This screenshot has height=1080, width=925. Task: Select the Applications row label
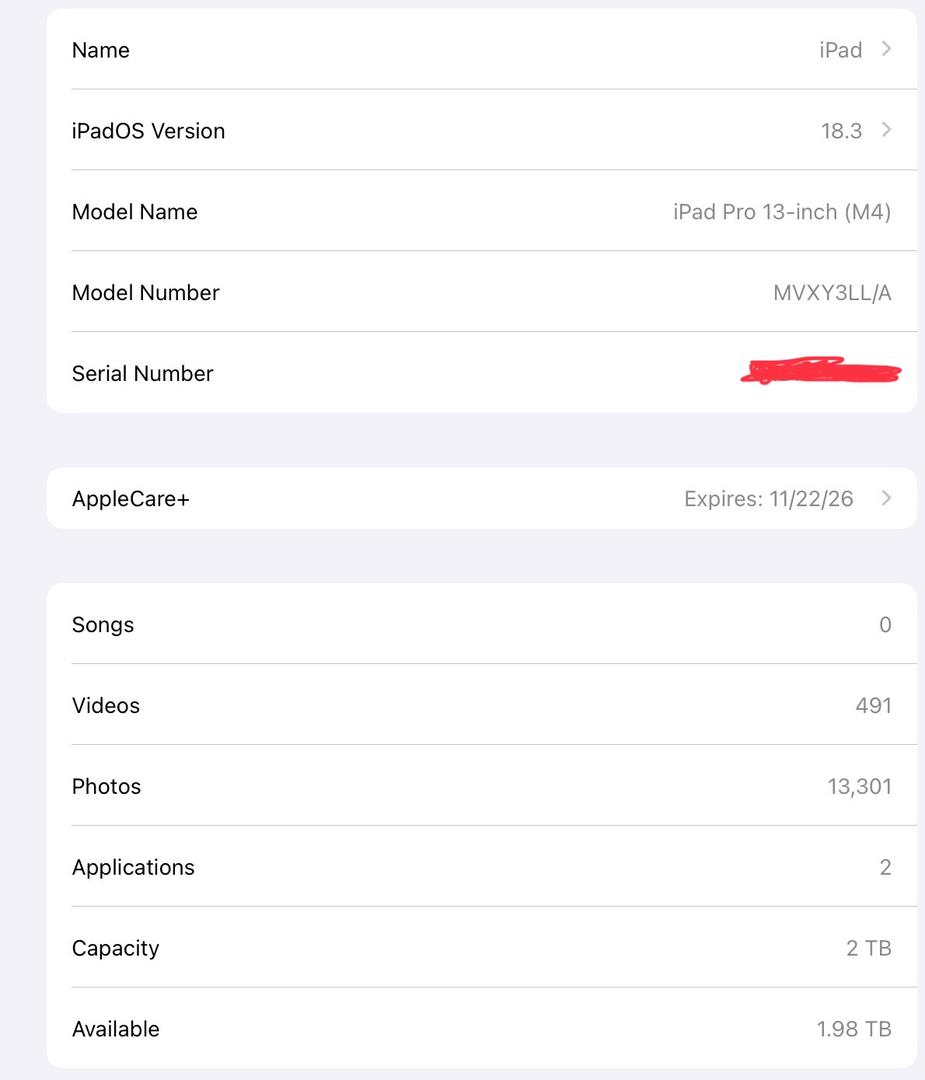click(133, 867)
